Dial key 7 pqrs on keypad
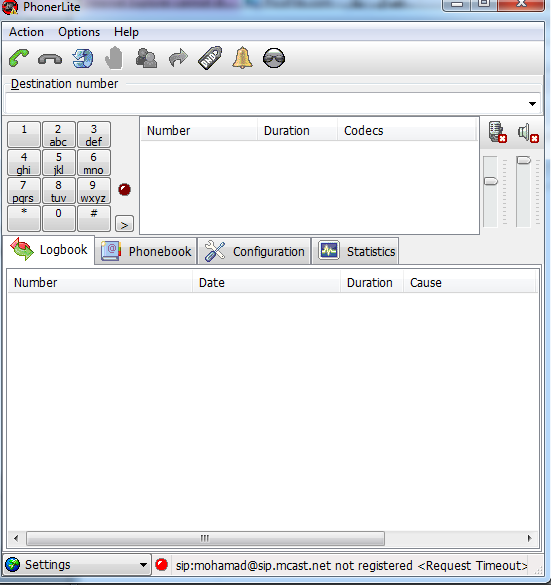 point(24,191)
